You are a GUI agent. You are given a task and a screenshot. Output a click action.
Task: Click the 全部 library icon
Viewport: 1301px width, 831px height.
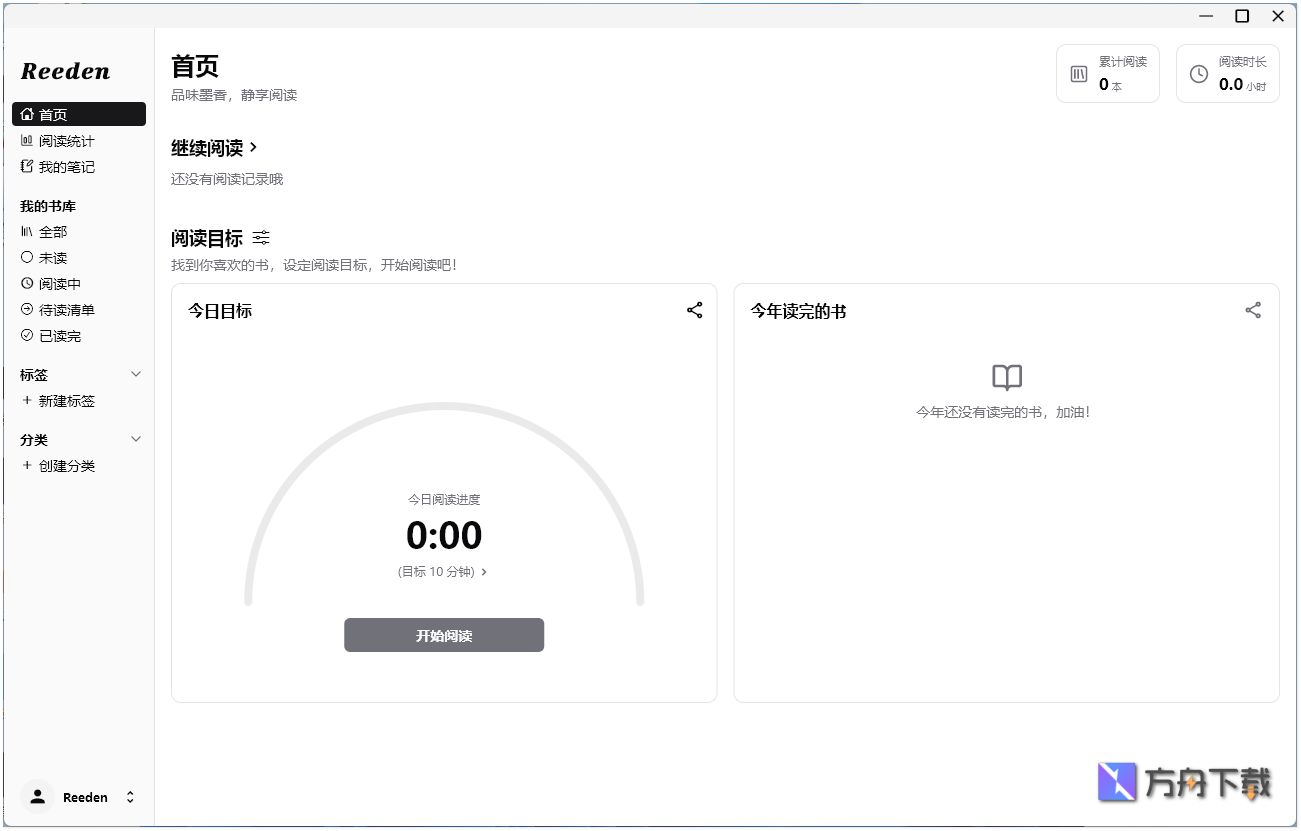click(x=28, y=231)
